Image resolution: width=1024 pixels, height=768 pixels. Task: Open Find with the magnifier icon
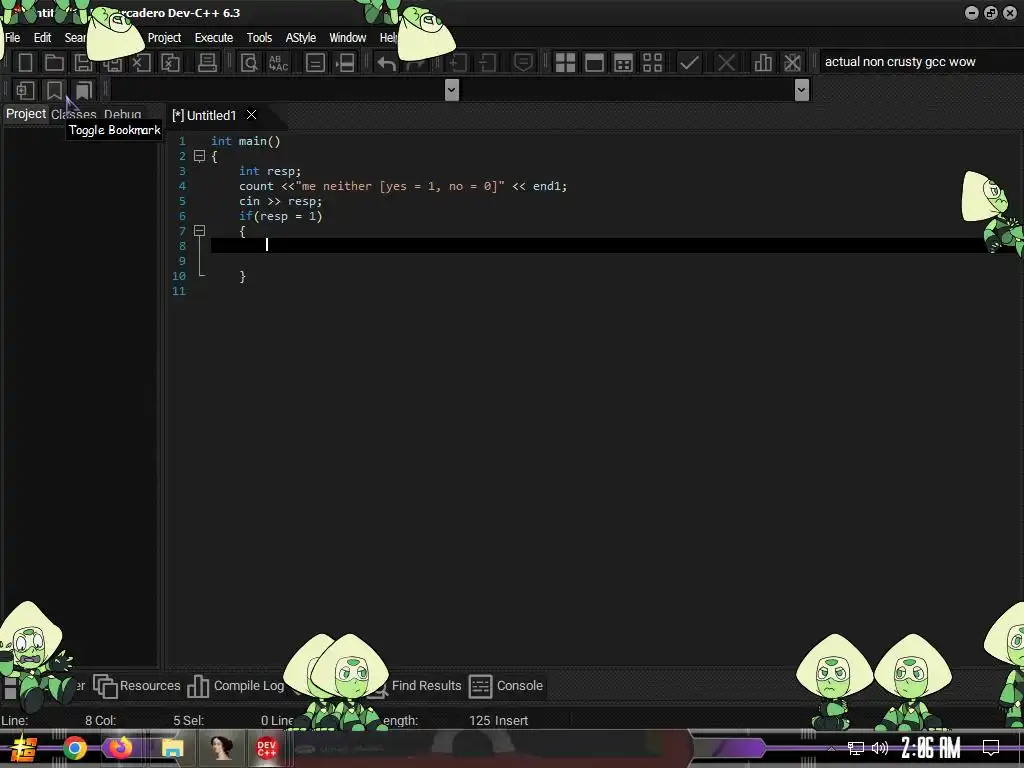pos(249,63)
